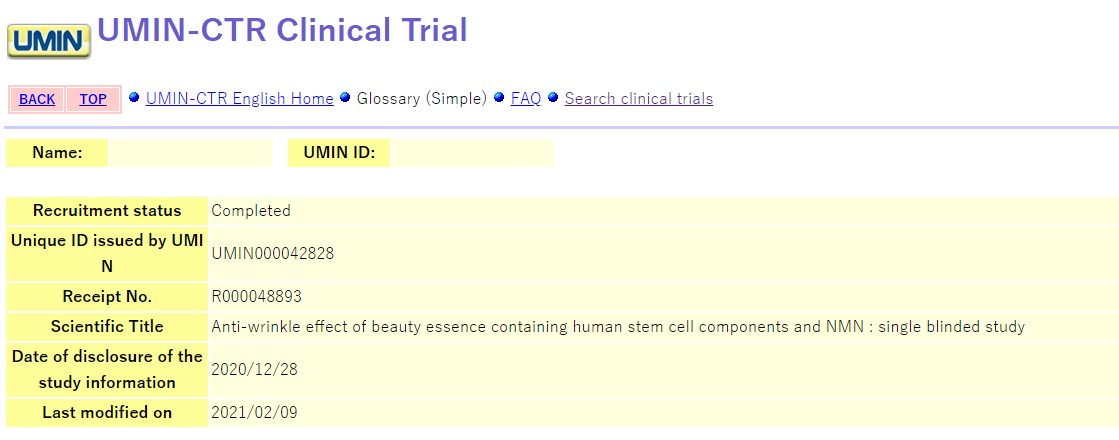The image size is (1119, 440).
Task: Click the empty Name field
Action: 191,153
